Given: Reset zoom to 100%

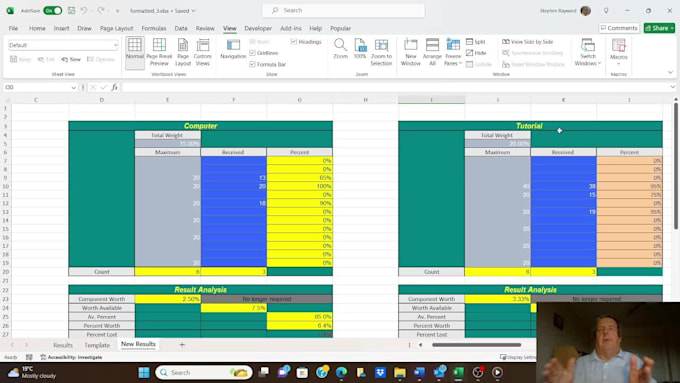Looking at the screenshot, I should (360, 49).
